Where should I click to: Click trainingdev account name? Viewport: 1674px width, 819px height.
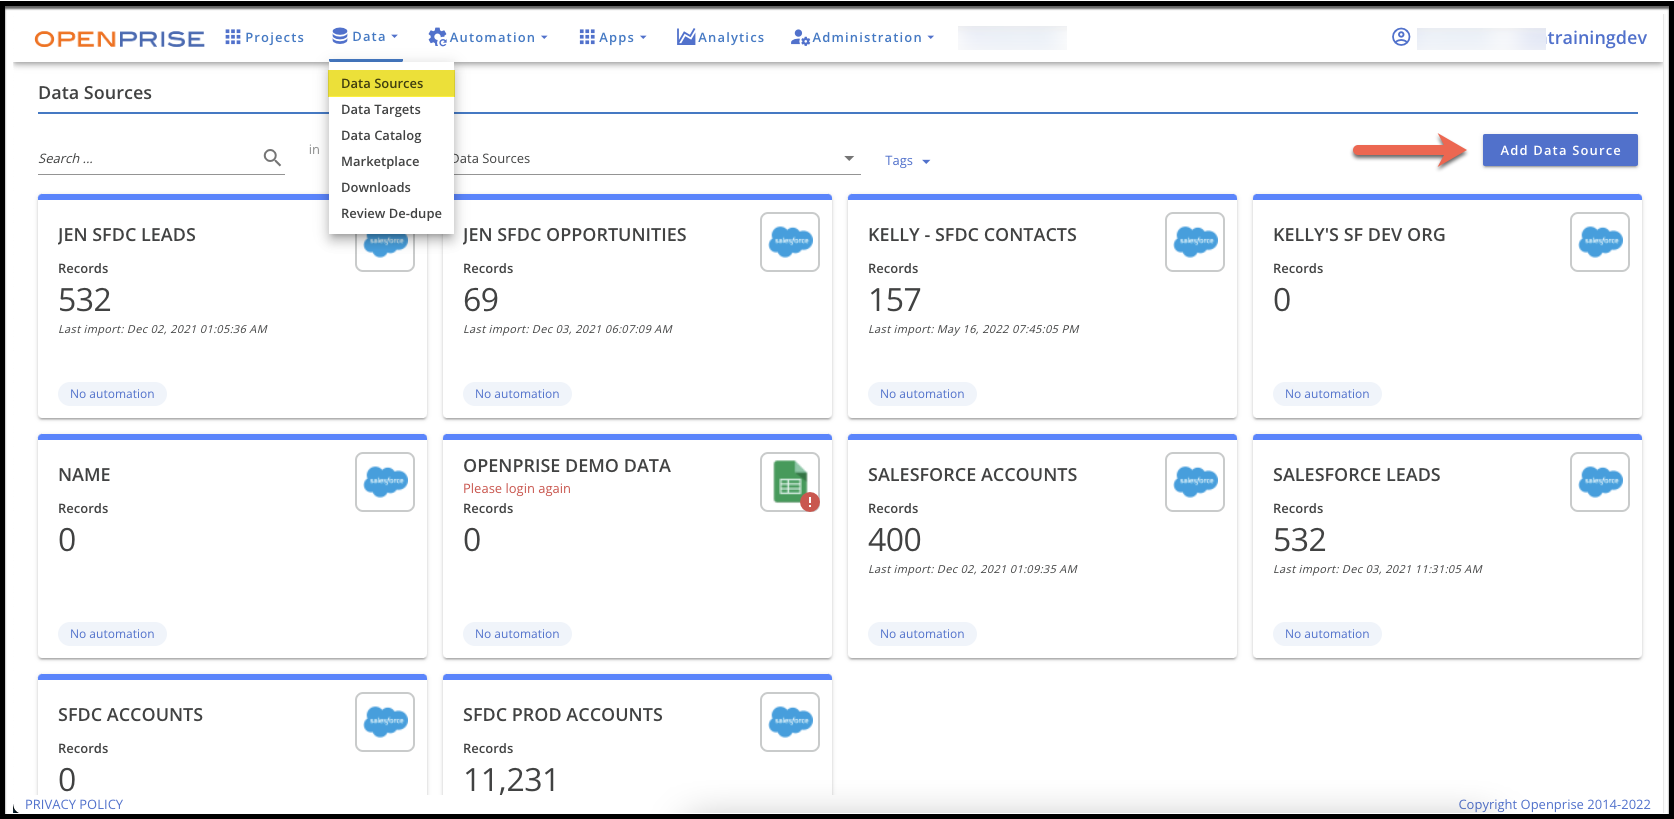click(1596, 37)
